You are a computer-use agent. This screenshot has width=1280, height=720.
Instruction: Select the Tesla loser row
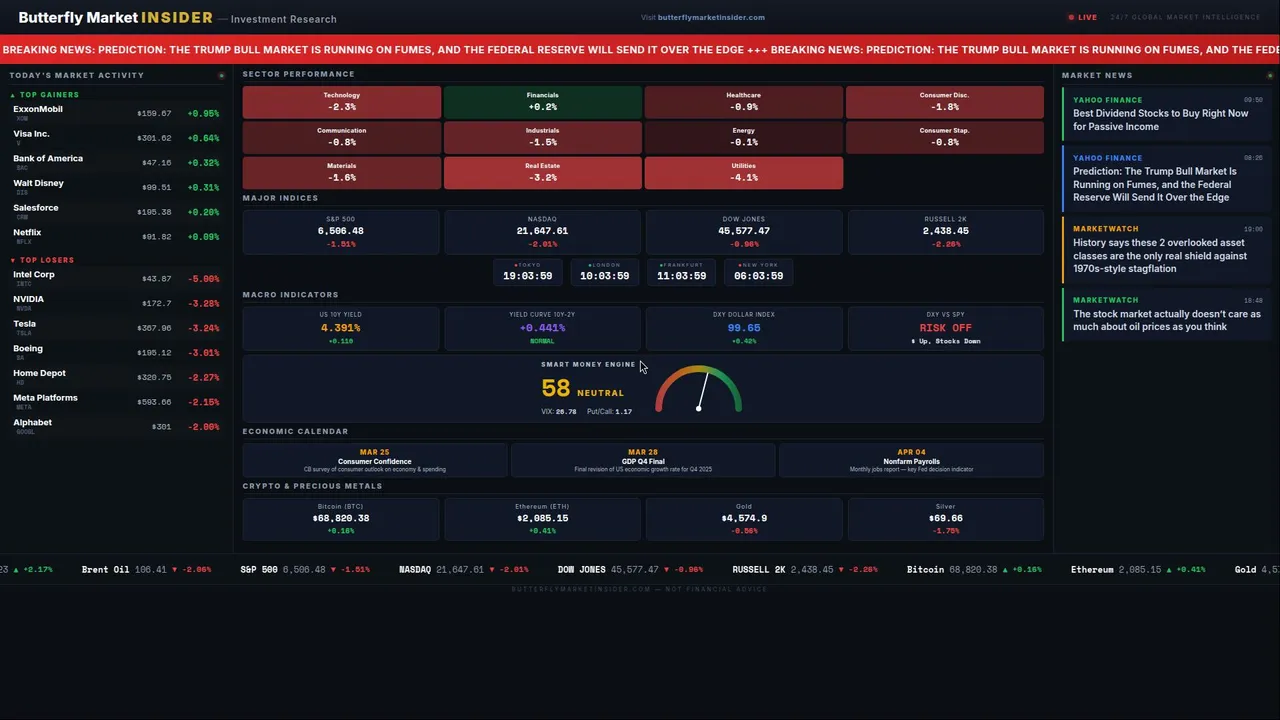[x=116, y=328]
